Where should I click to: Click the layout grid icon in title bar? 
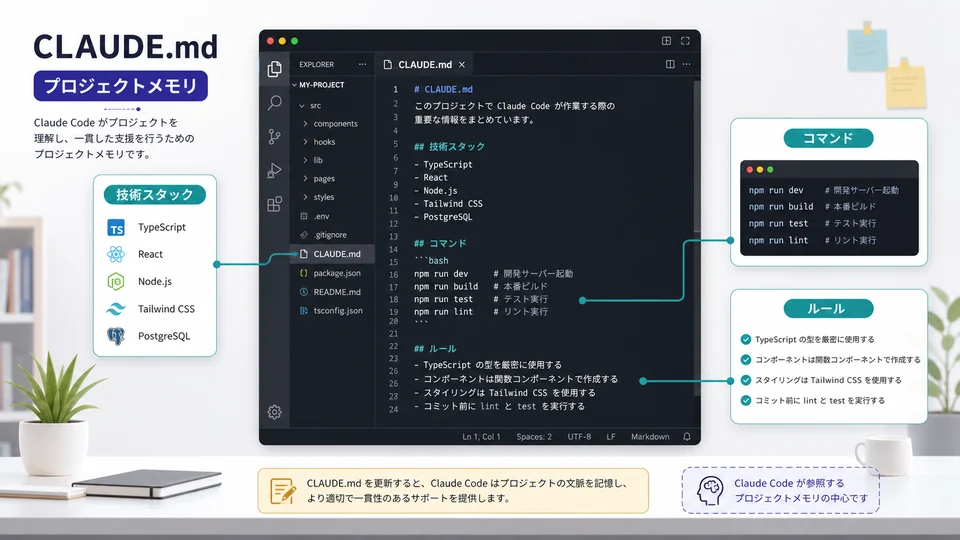coord(666,41)
